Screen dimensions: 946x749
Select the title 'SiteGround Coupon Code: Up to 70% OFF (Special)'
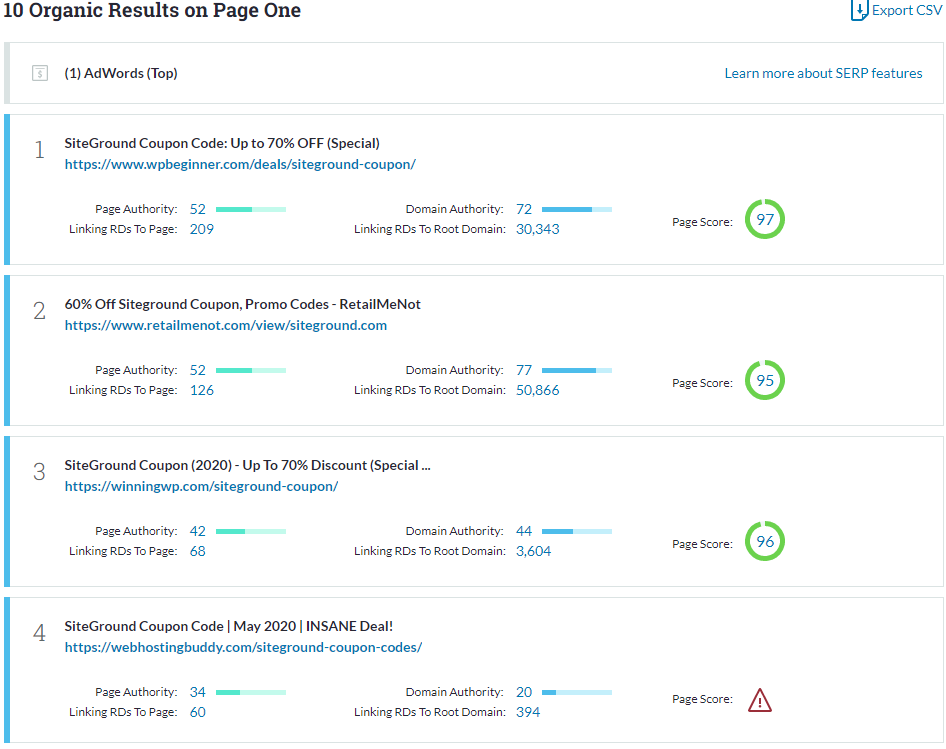pos(222,143)
